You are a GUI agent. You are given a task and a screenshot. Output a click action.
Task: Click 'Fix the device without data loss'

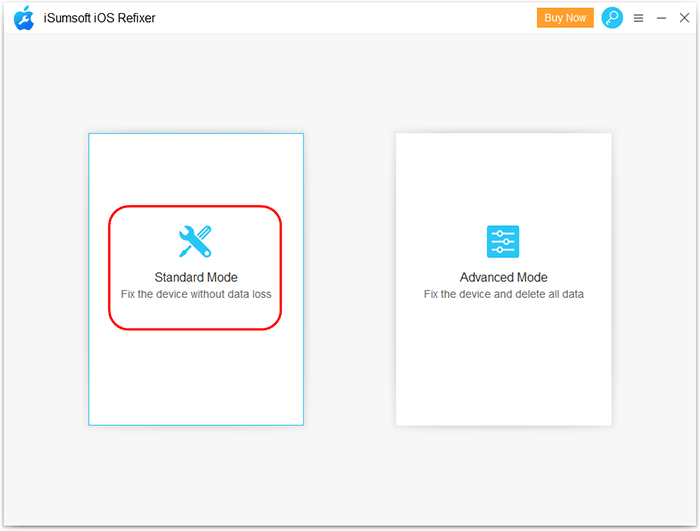196,294
